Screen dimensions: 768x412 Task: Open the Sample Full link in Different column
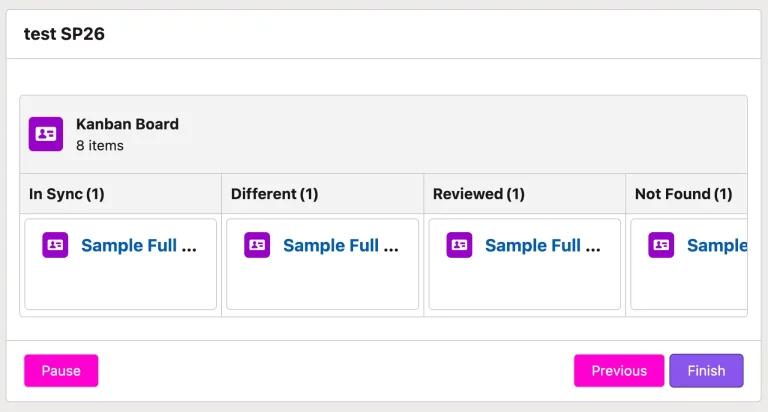click(x=341, y=245)
